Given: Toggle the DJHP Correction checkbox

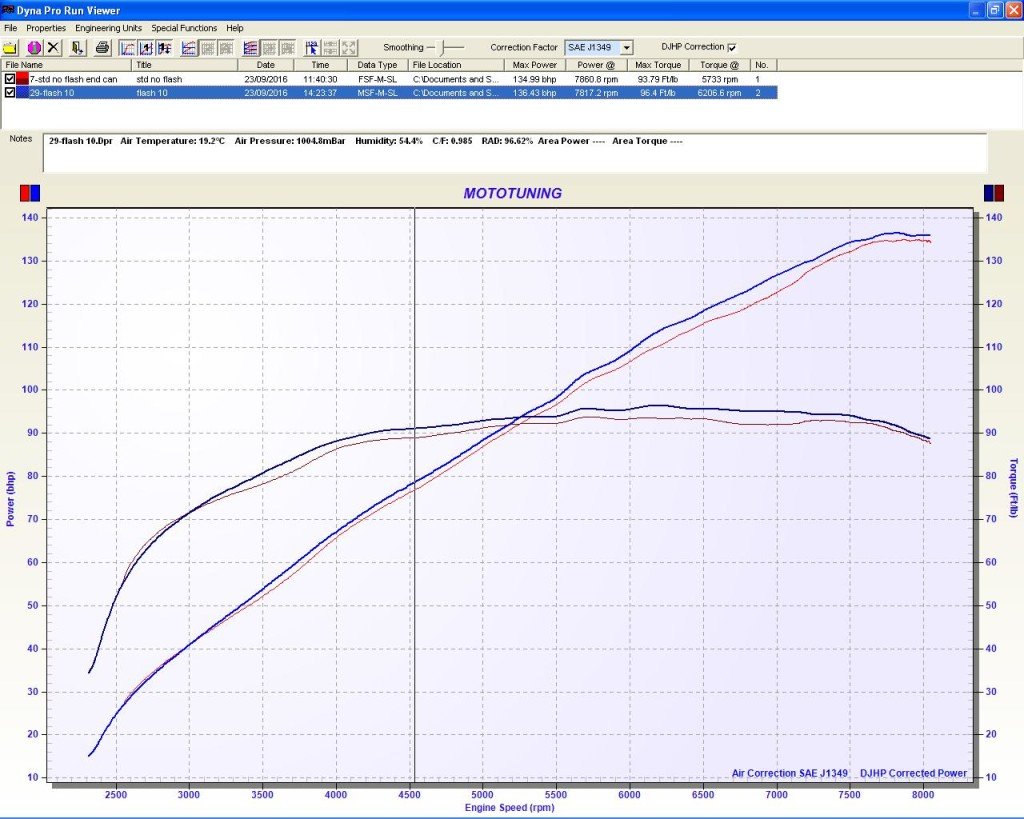Looking at the screenshot, I should [732, 47].
